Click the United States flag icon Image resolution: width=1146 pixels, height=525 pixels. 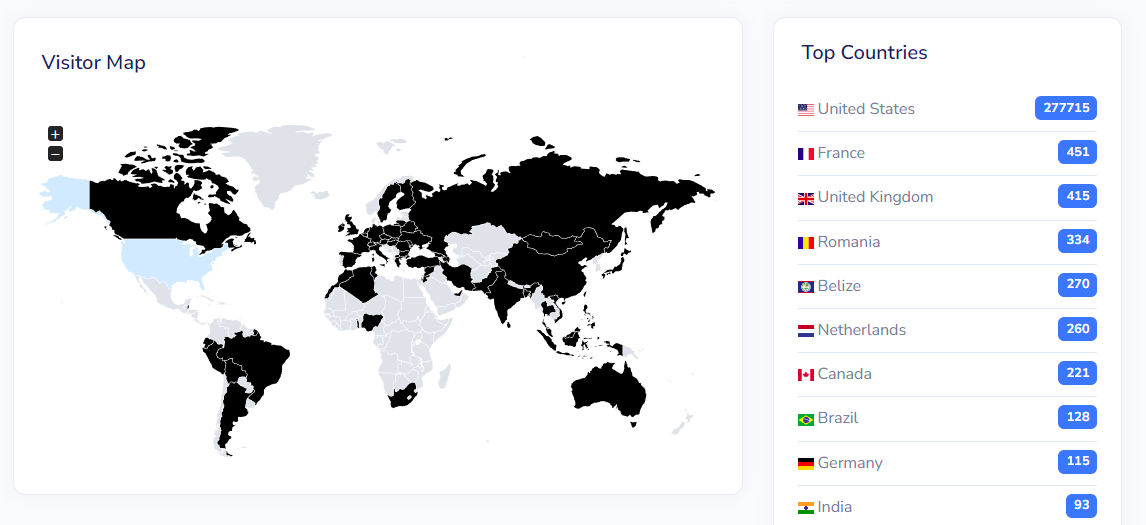point(806,110)
